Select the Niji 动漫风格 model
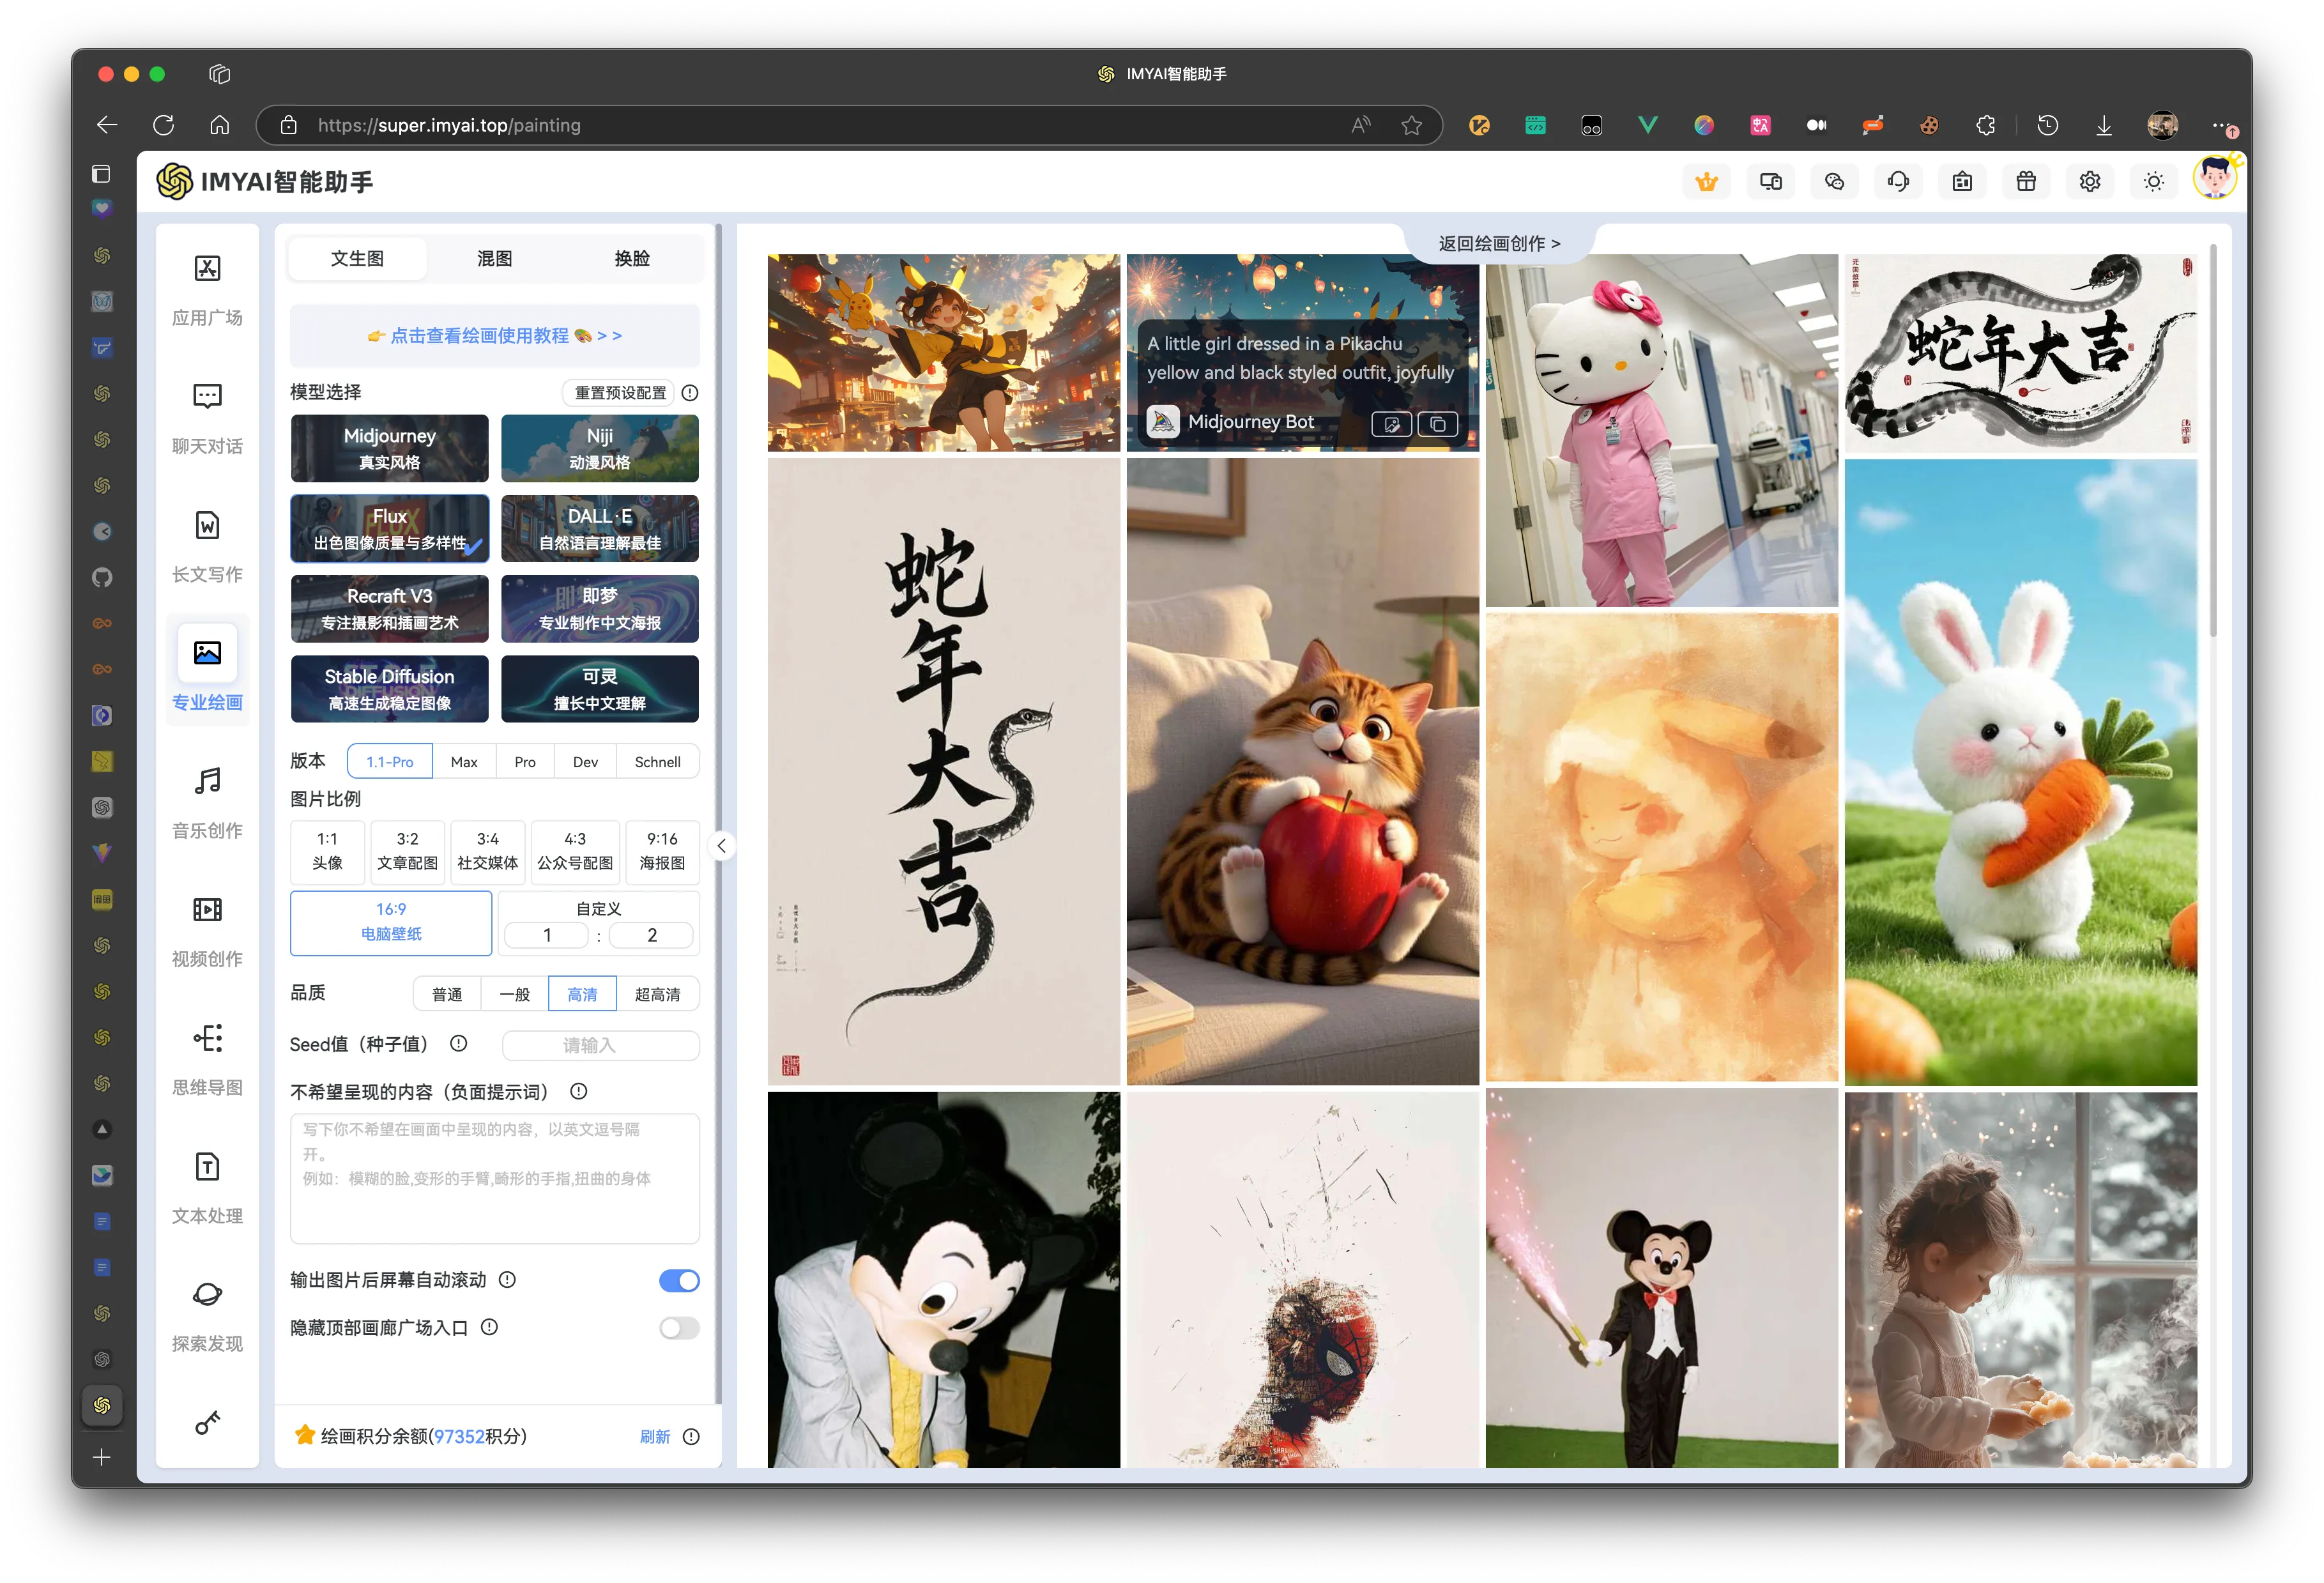The image size is (2324, 1583). pos(600,448)
